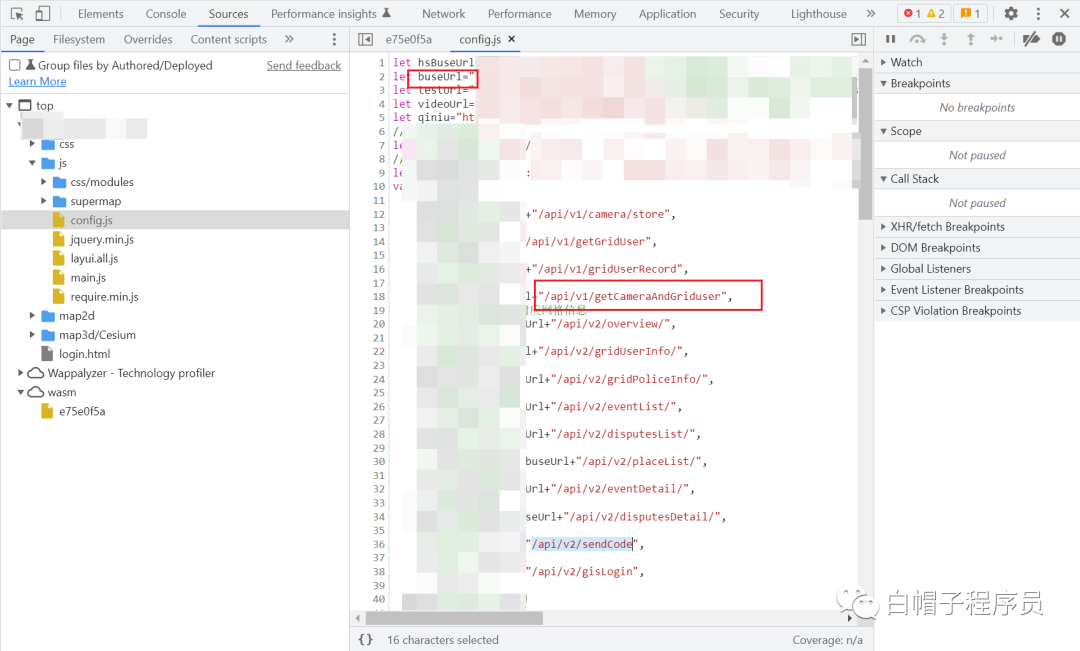The height and width of the screenshot is (651, 1080).
Task: Open layui.all.js in the file tree
Action: pyautogui.click(x=94, y=258)
